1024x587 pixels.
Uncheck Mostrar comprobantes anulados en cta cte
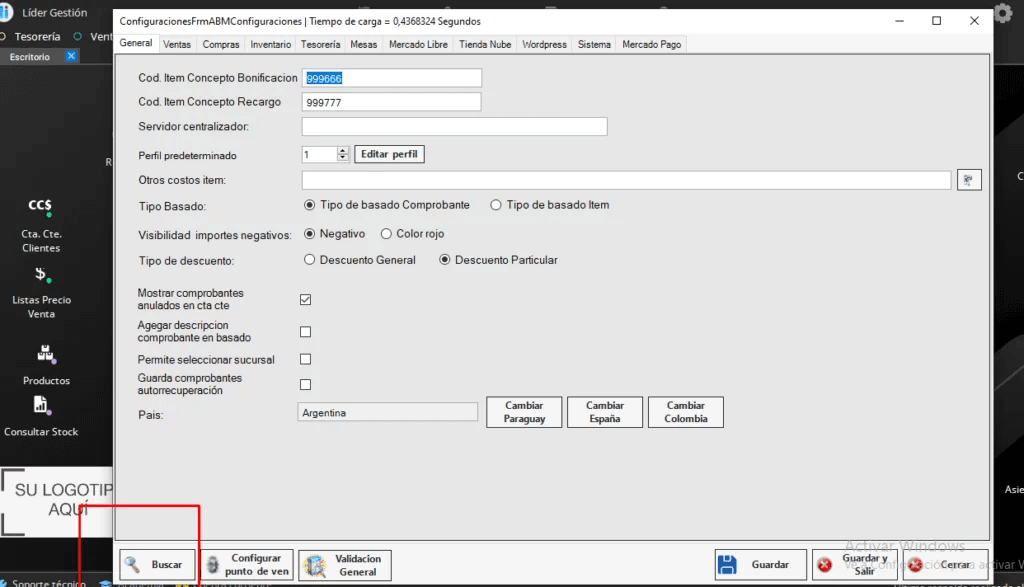point(306,299)
